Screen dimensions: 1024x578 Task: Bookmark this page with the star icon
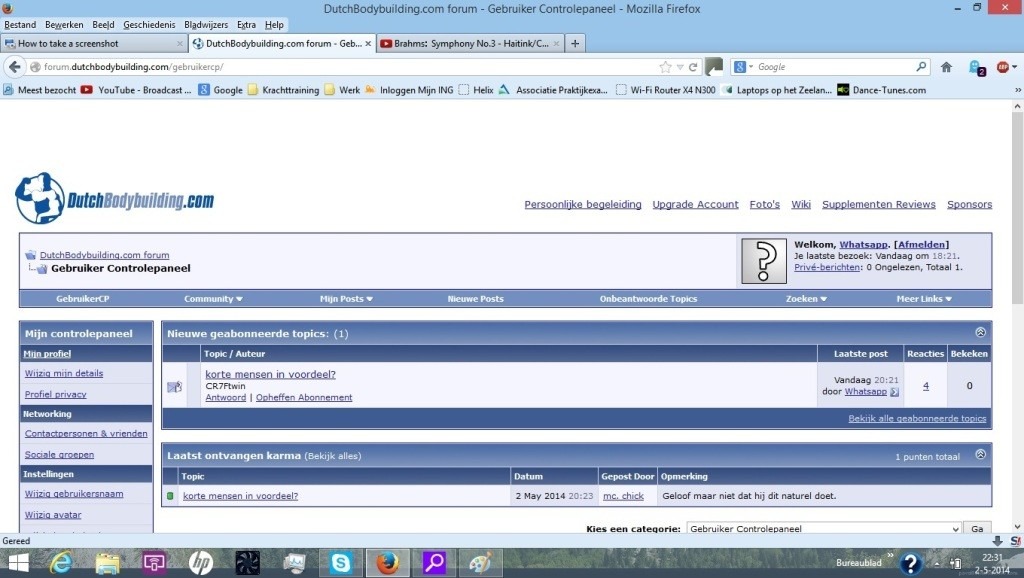(x=665, y=67)
